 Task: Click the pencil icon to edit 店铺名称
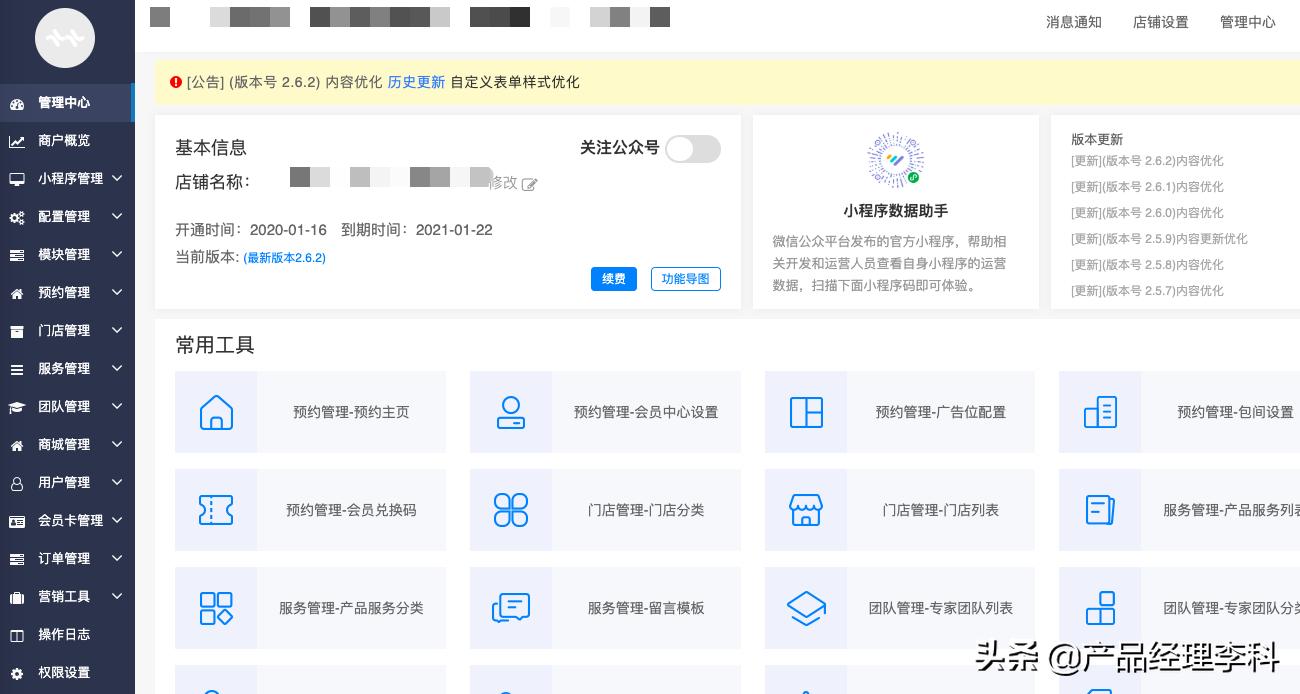click(529, 184)
